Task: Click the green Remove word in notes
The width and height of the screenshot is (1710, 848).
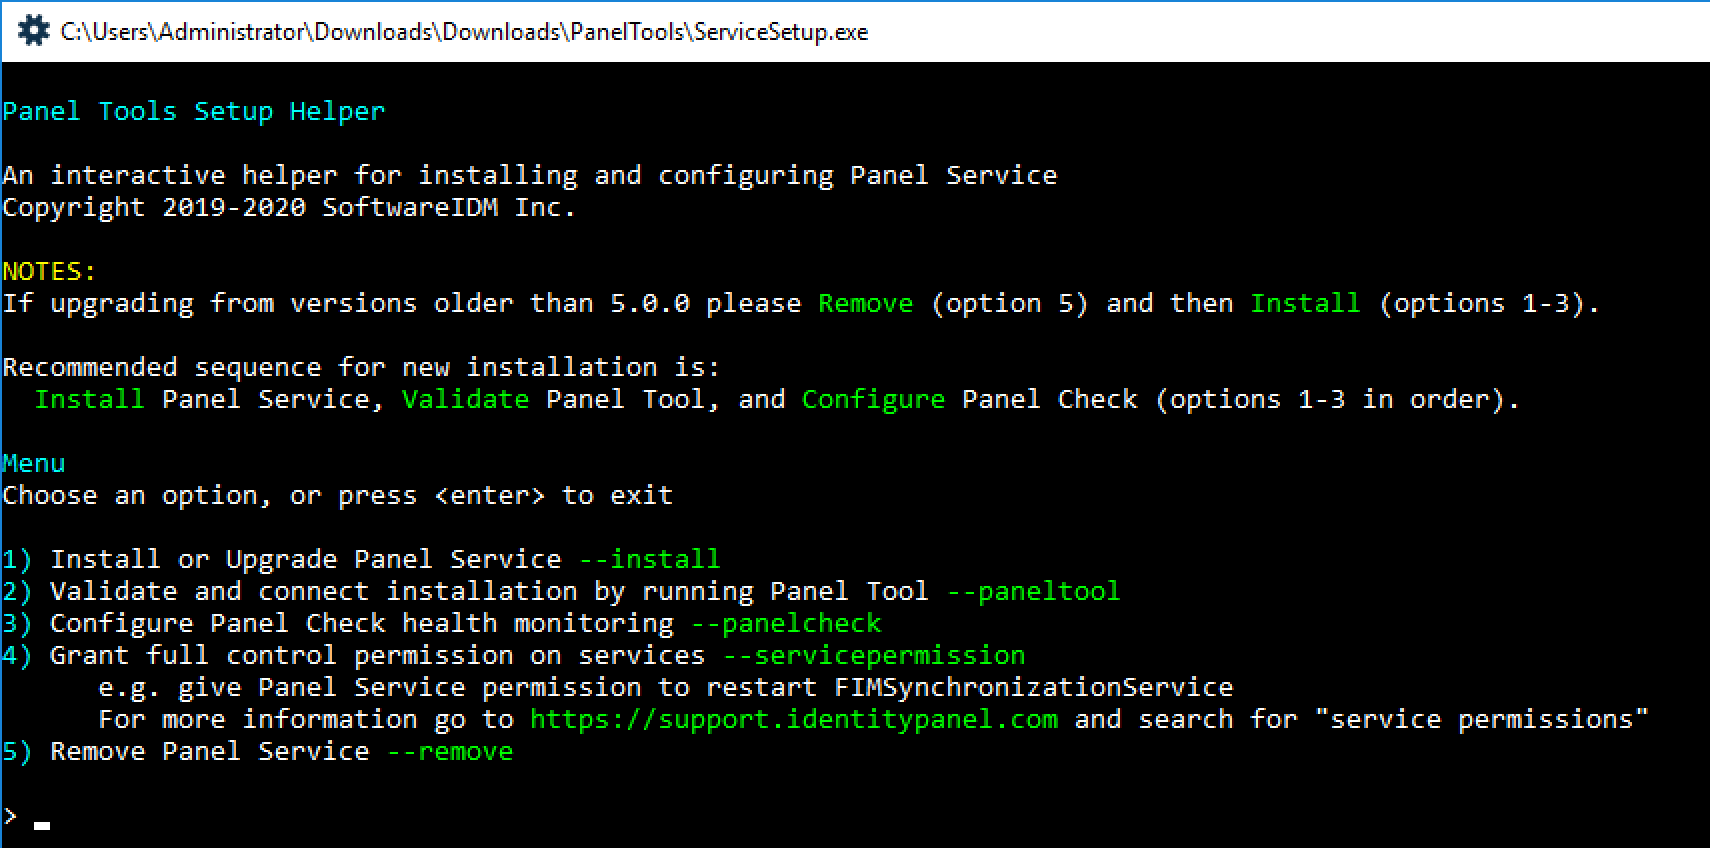Action: pos(866,303)
